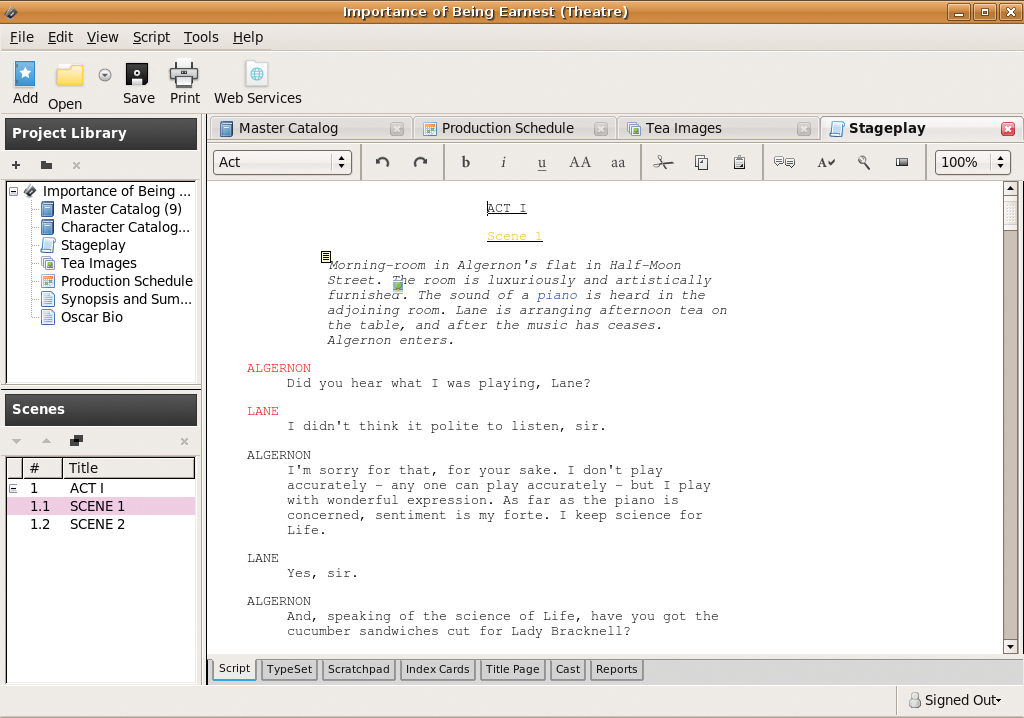Open the Help menu
This screenshot has width=1024, height=718.
tap(248, 37)
